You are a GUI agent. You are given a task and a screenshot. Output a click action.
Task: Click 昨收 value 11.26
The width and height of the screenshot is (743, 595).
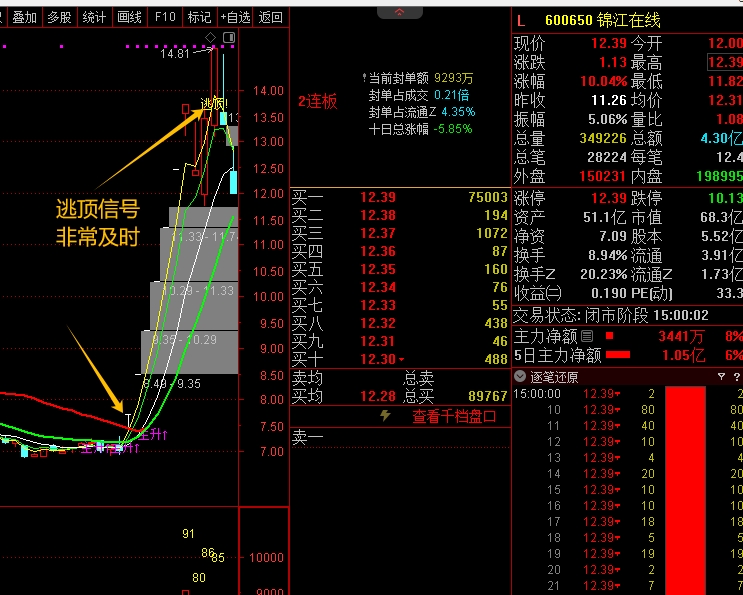(x=609, y=100)
